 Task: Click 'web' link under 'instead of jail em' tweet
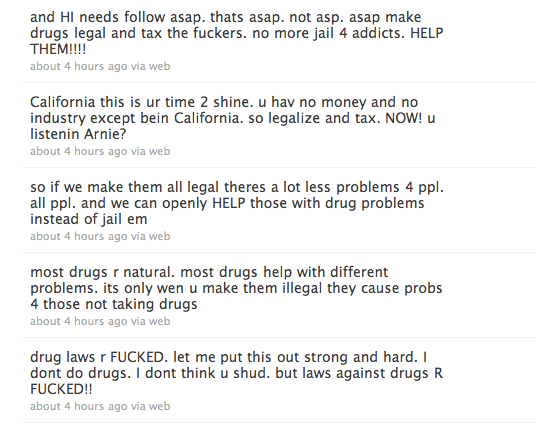tap(159, 236)
